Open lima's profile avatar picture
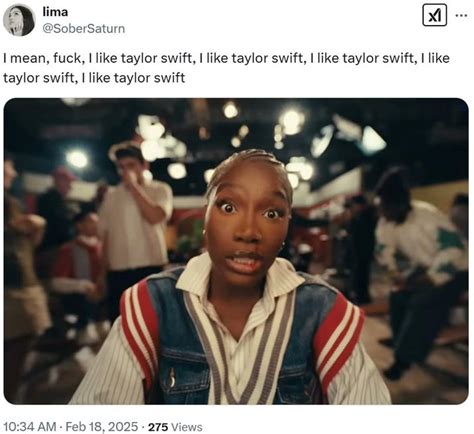474x434 pixels. [19, 20]
